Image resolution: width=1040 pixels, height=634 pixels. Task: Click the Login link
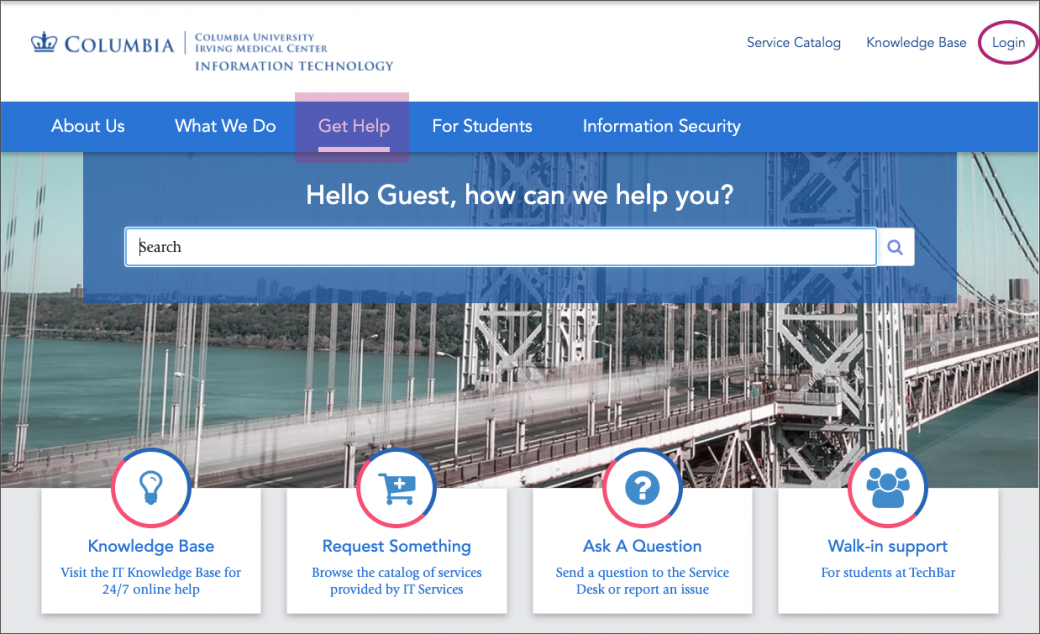(x=1008, y=42)
